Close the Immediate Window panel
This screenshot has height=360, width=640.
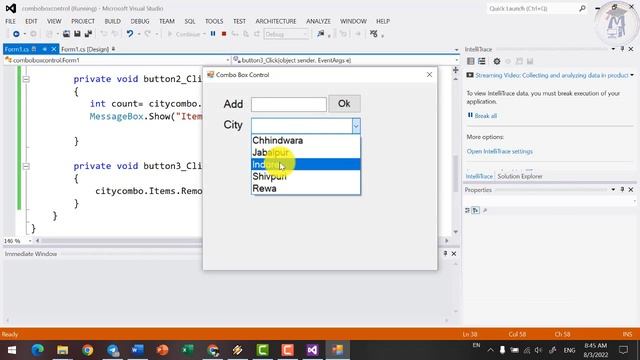tap(453, 253)
